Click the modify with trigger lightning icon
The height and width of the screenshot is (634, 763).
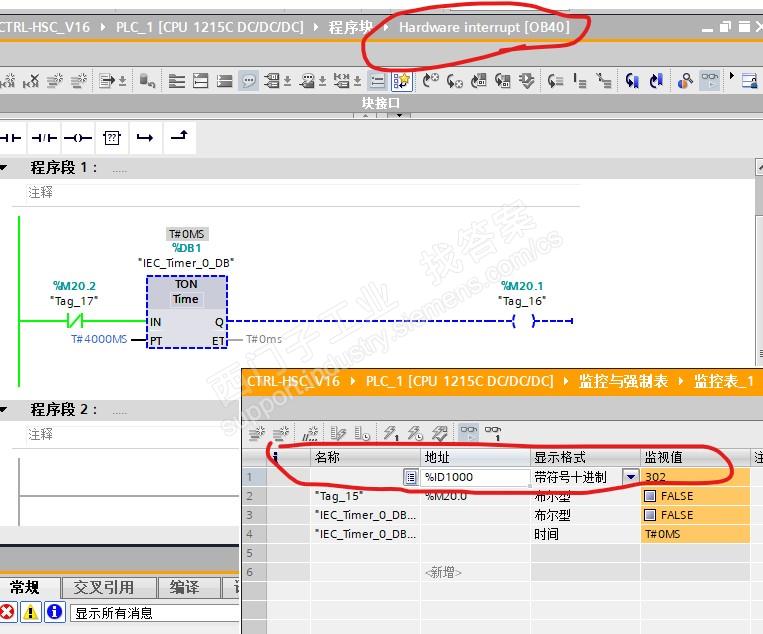coord(415,433)
